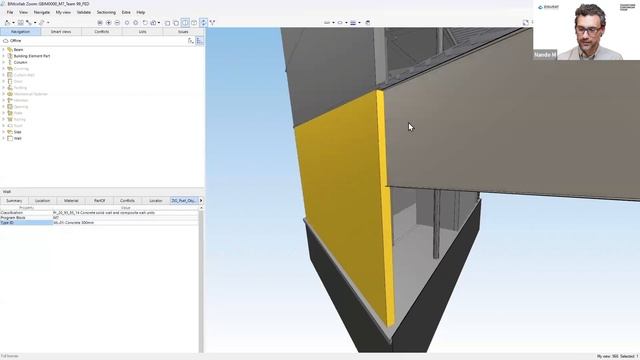Click the presenter webcam thumbnail
640x360 pixels.
pos(587,30)
